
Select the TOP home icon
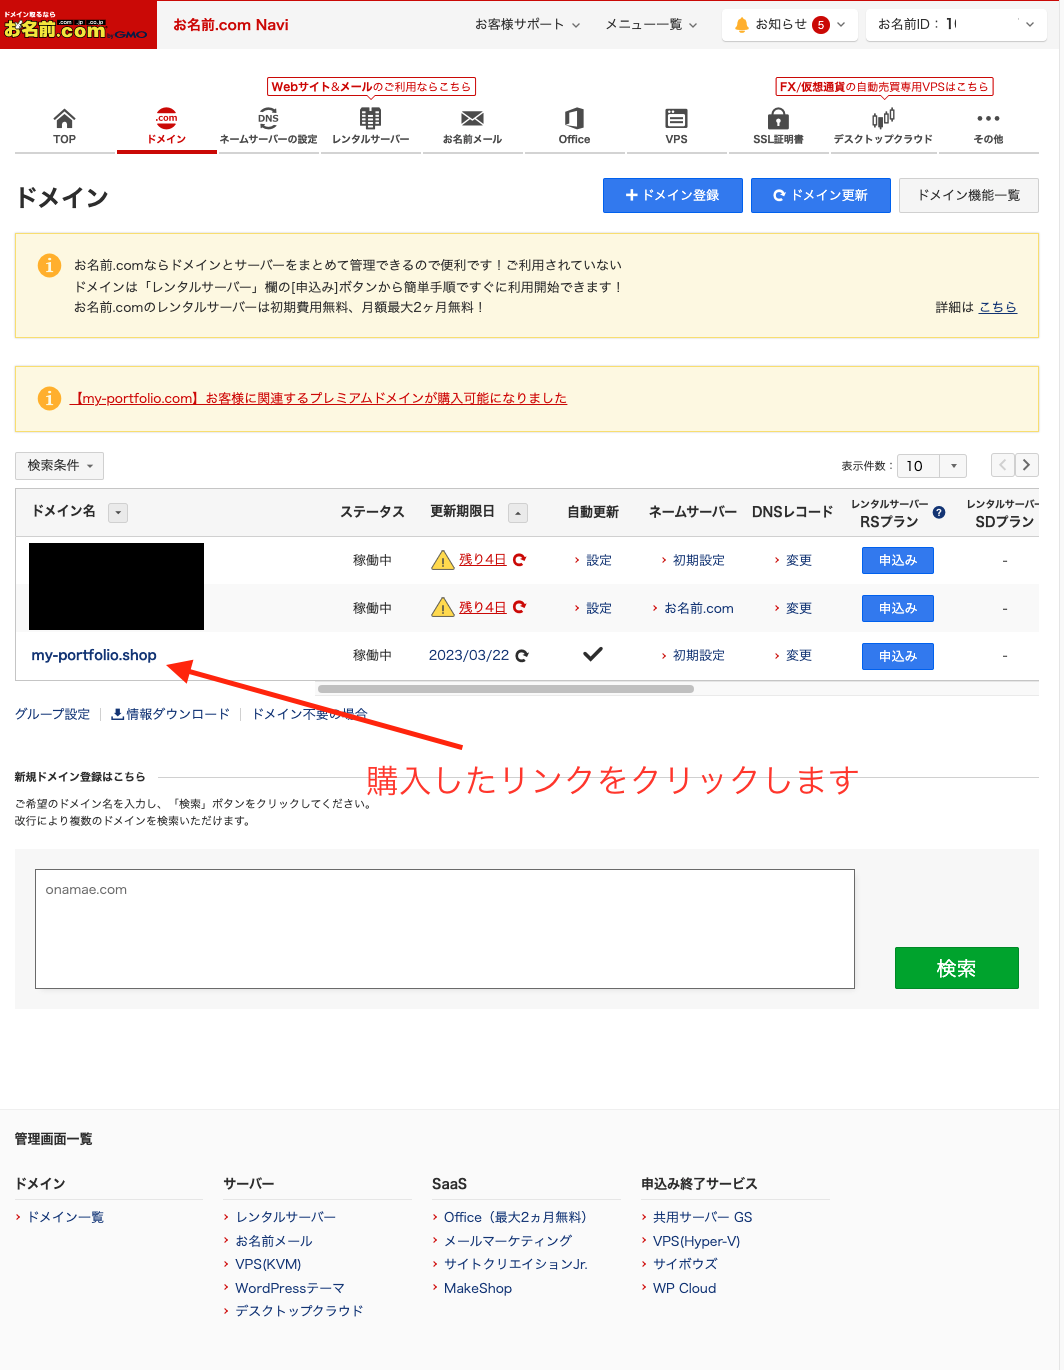point(63,117)
